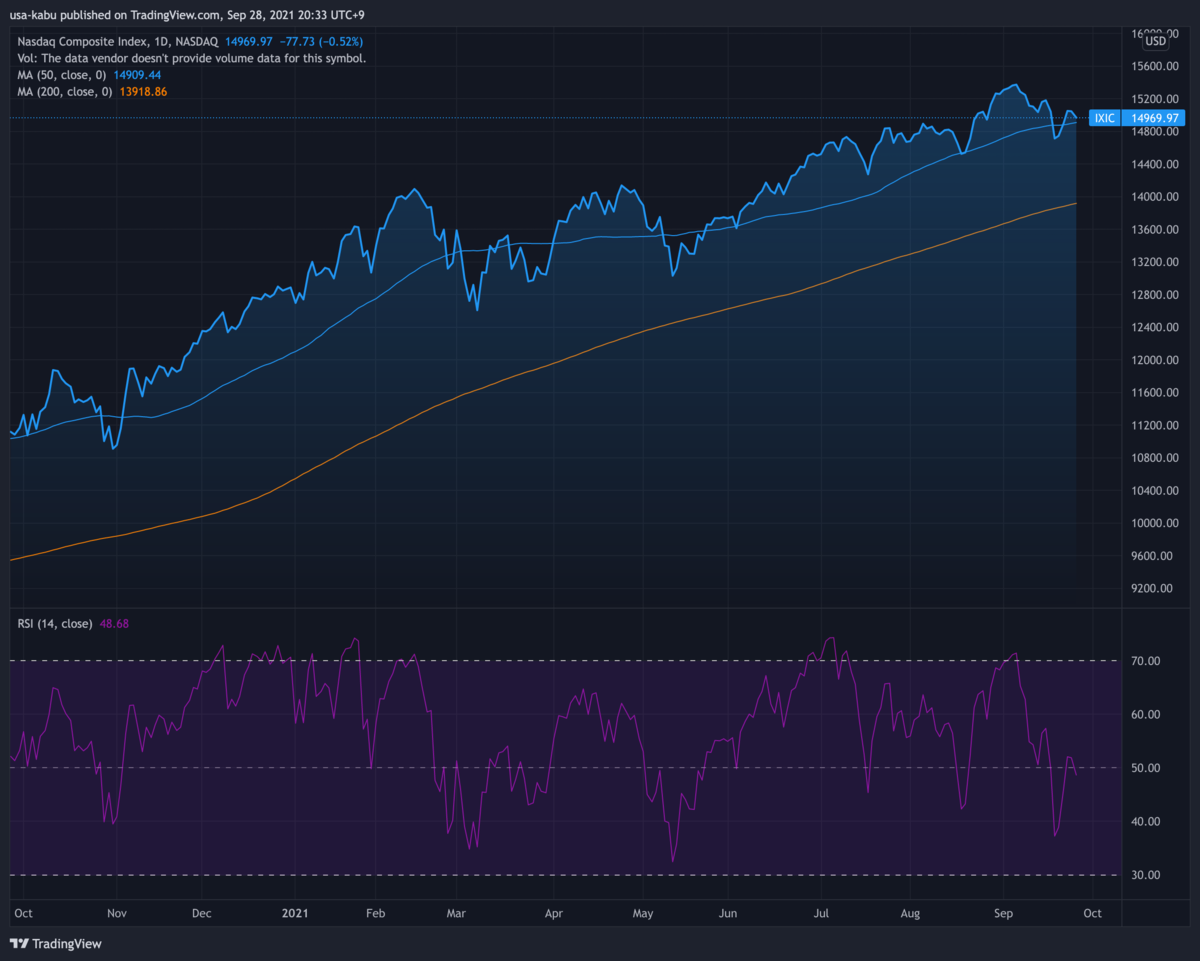The height and width of the screenshot is (961, 1200).
Task: Click the Nov label on the time axis
Action: [x=116, y=913]
